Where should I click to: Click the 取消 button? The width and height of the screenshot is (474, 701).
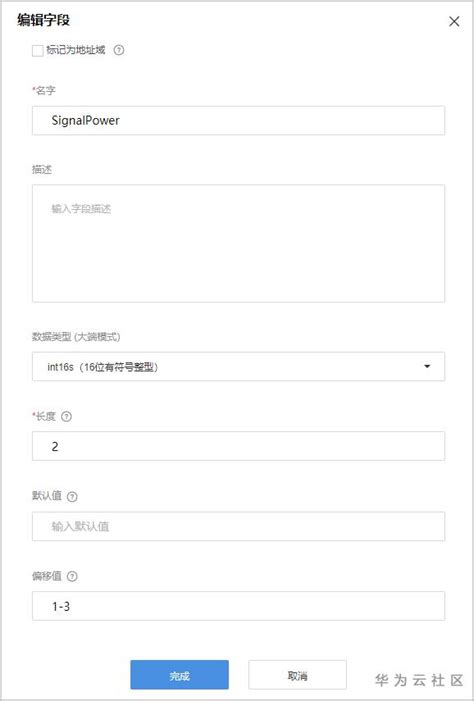coord(297,675)
